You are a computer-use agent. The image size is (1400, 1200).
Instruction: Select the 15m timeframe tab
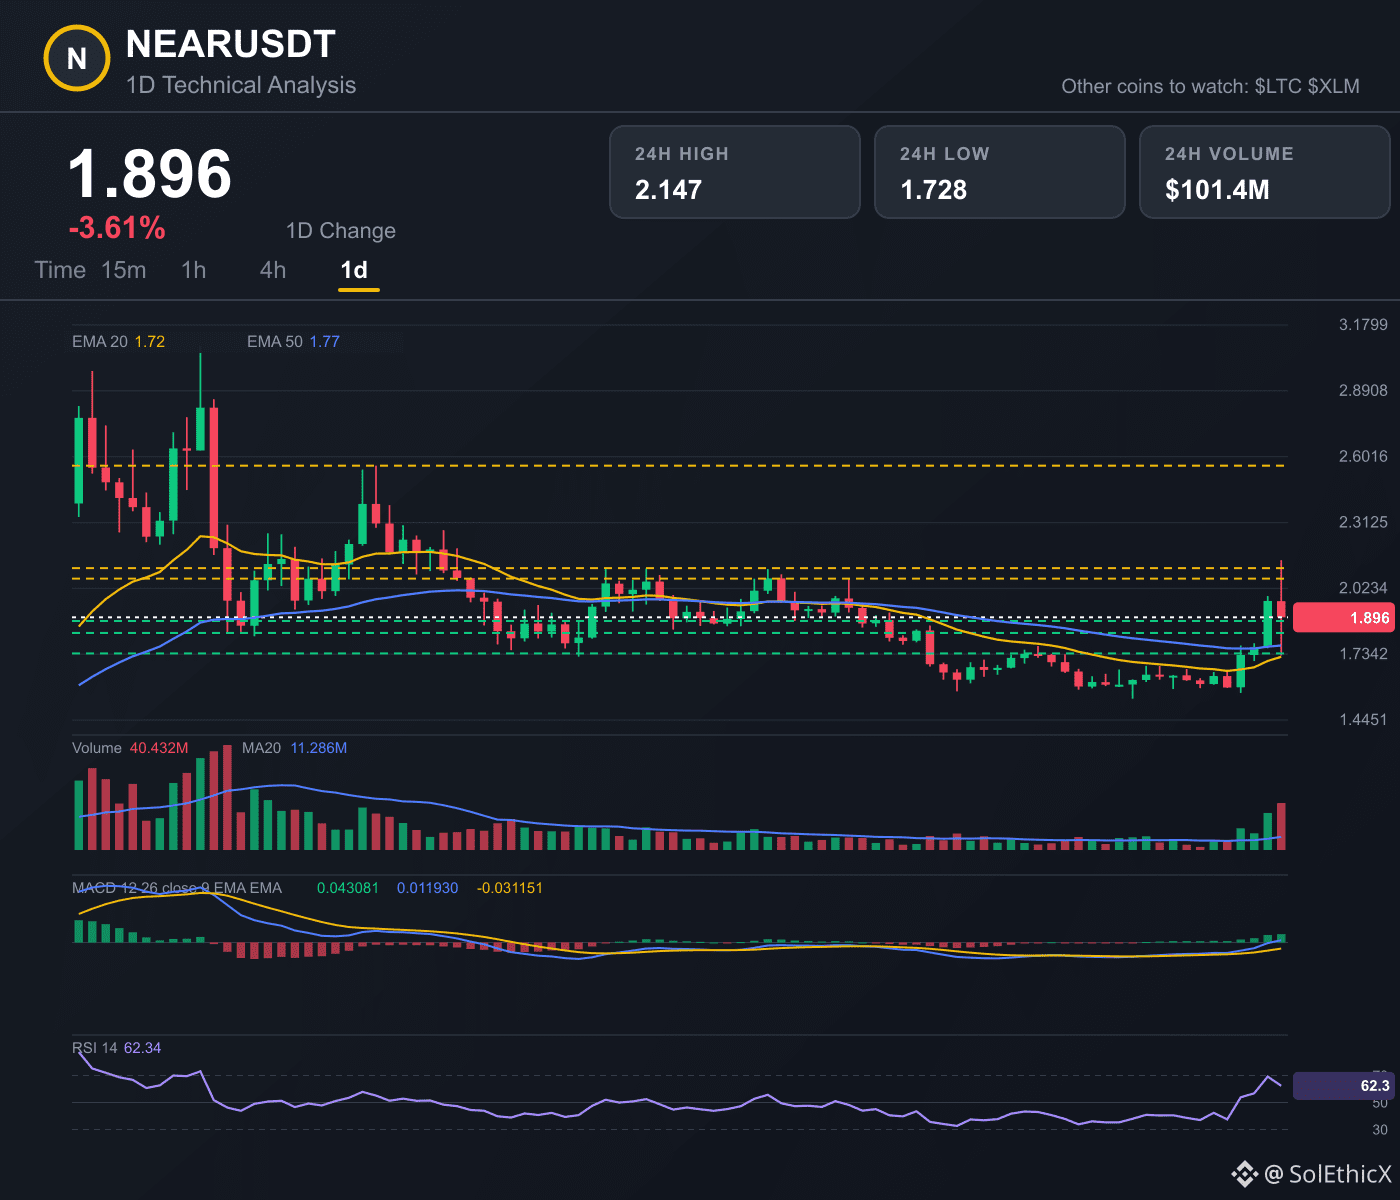click(x=124, y=270)
